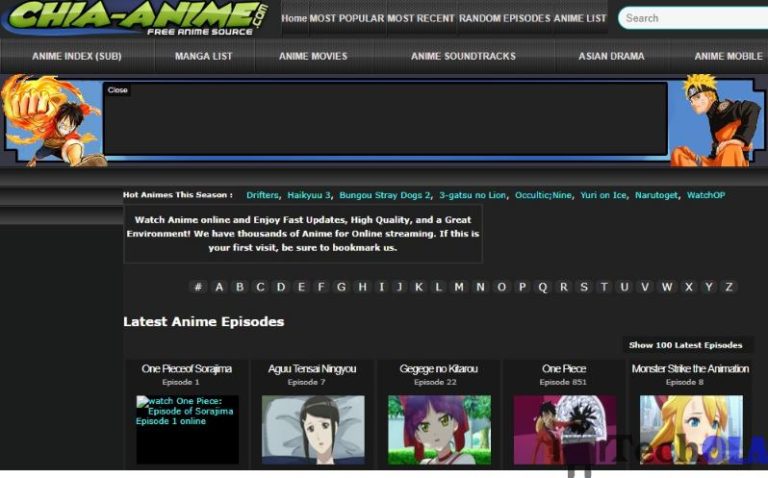Open Aguu Tensai Ningyou title
The height and width of the screenshot is (478, 768).
(x=312, y=369)
